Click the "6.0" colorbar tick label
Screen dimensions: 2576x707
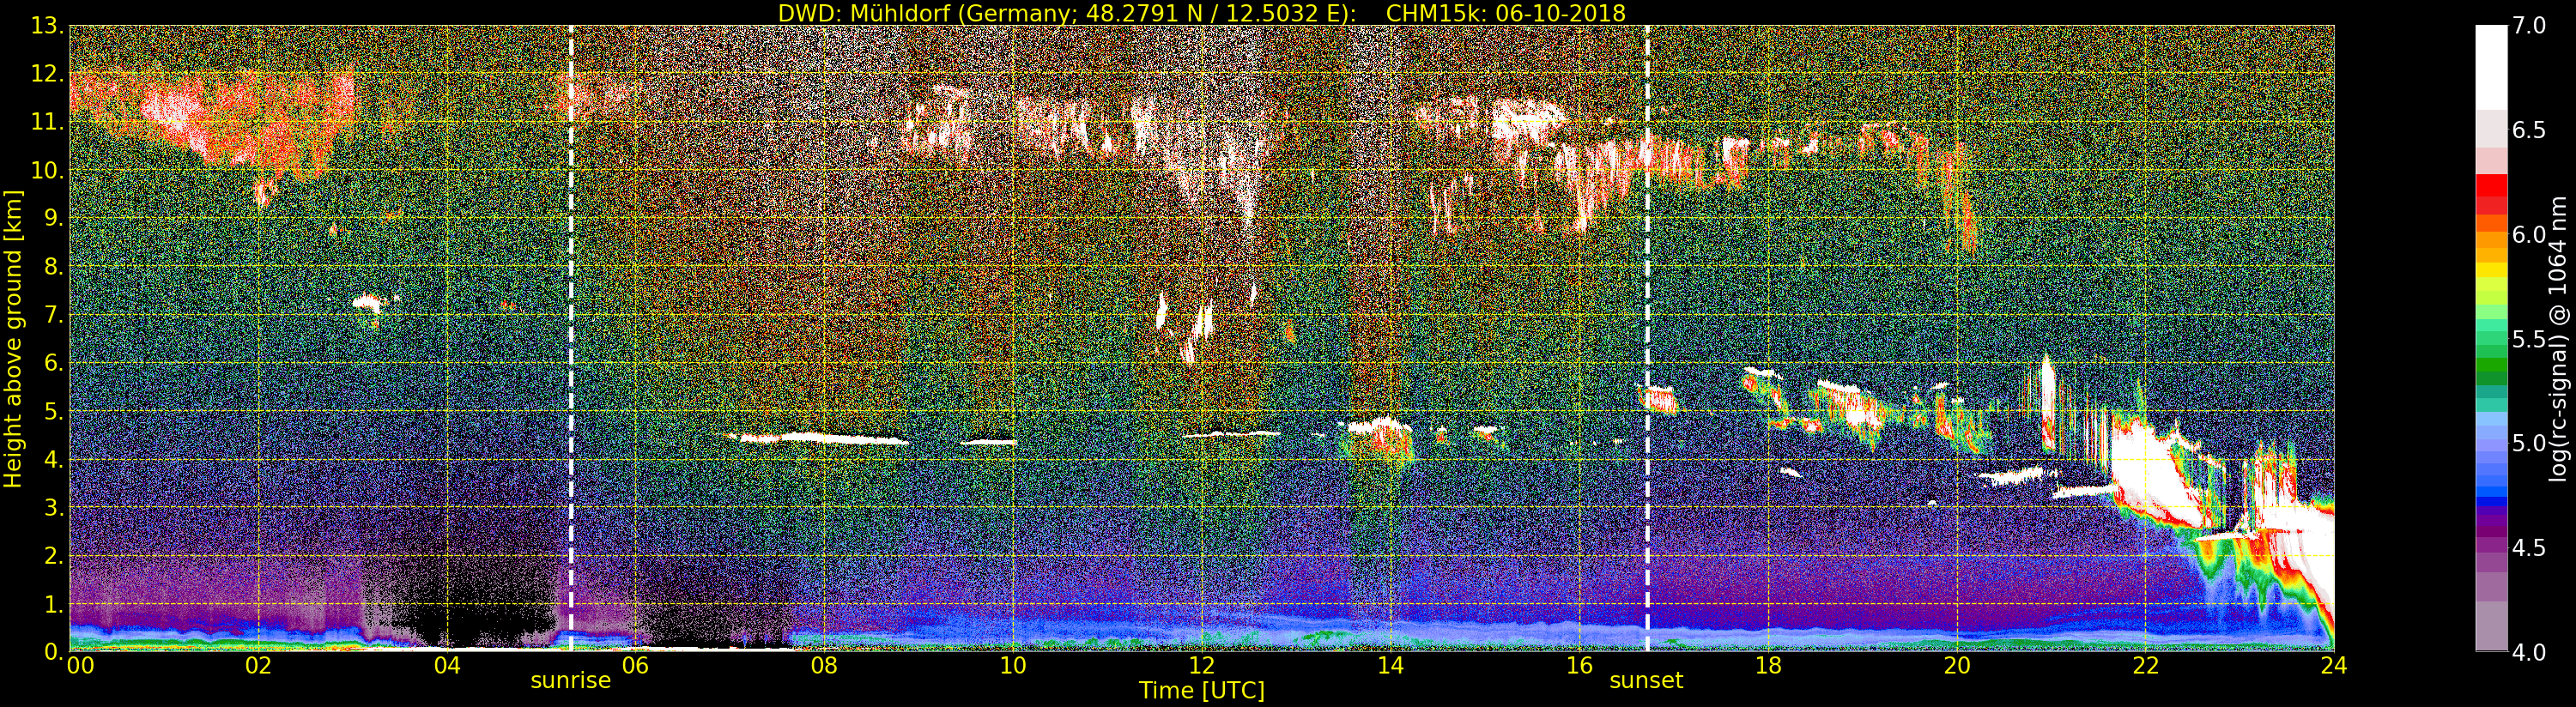click(2529, 234)
